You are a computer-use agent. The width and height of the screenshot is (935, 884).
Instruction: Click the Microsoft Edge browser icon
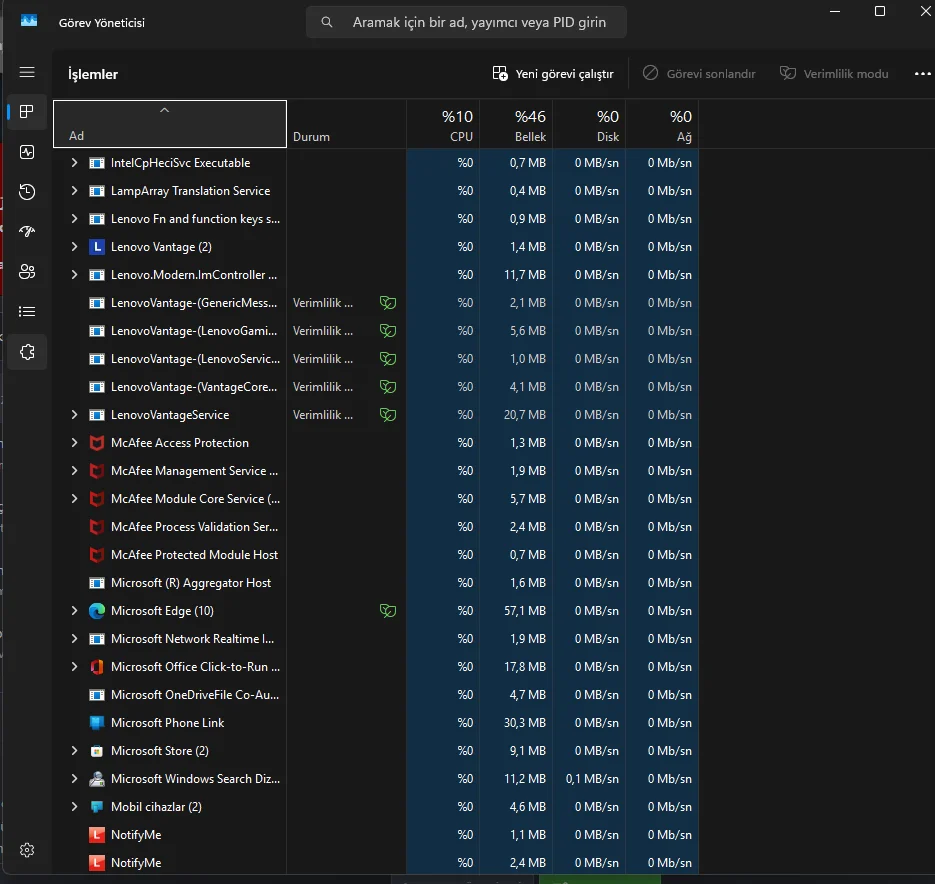[x=97, y=611]
